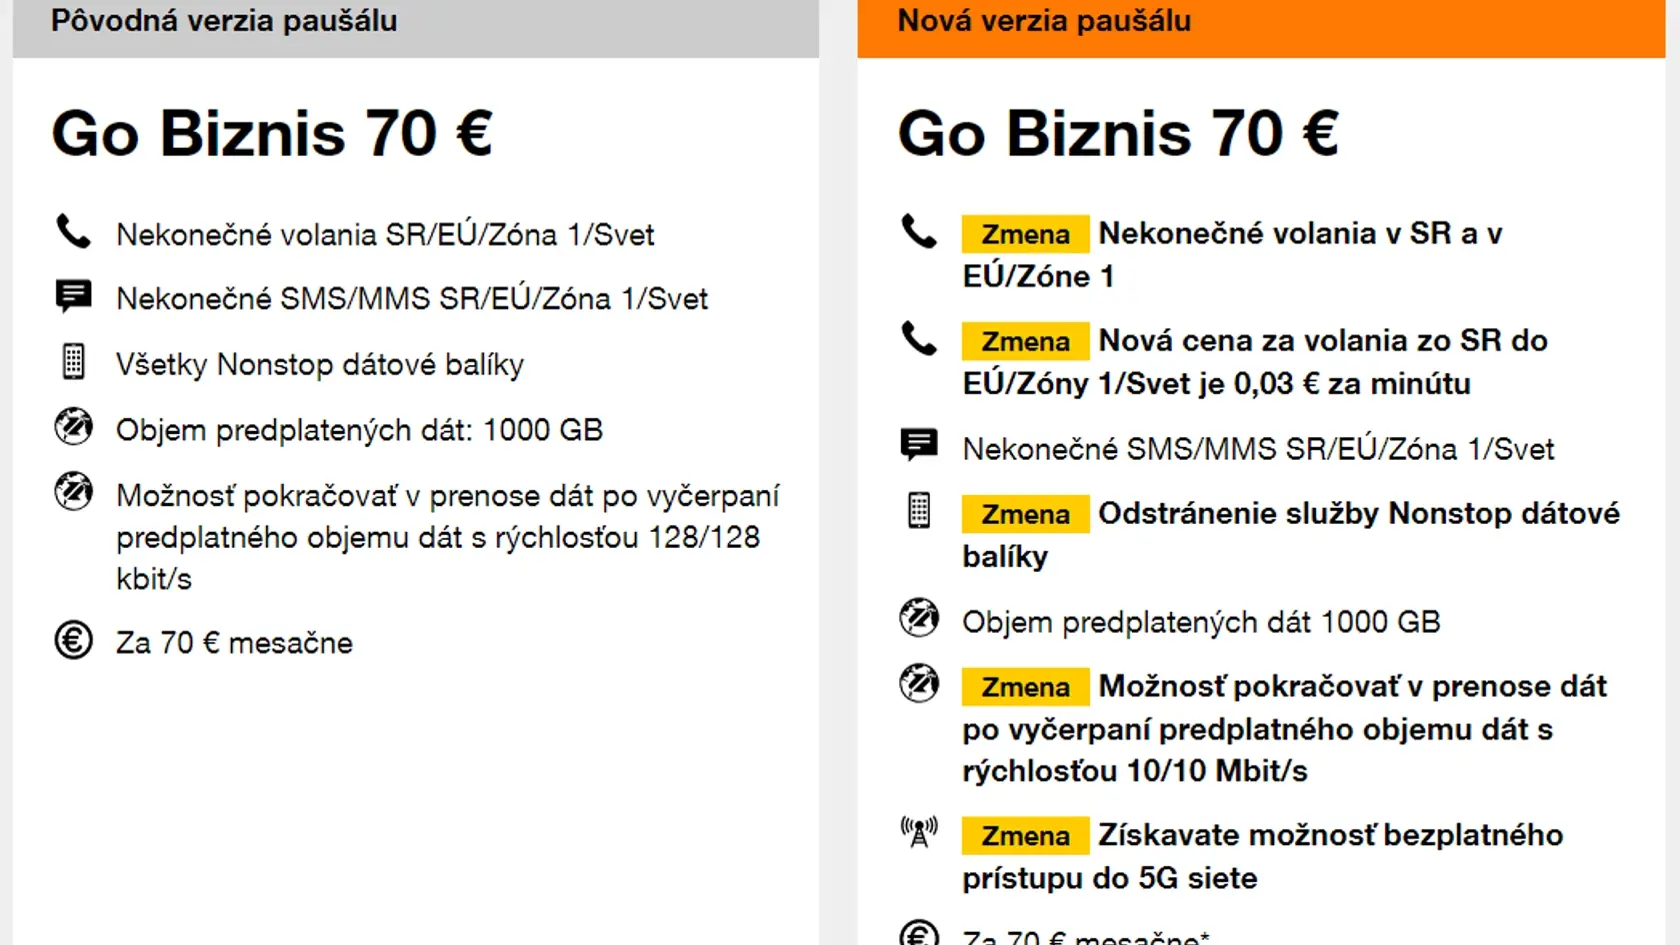Click the Go Biznis 70 € title in original plan

click(x=272, y=134)
